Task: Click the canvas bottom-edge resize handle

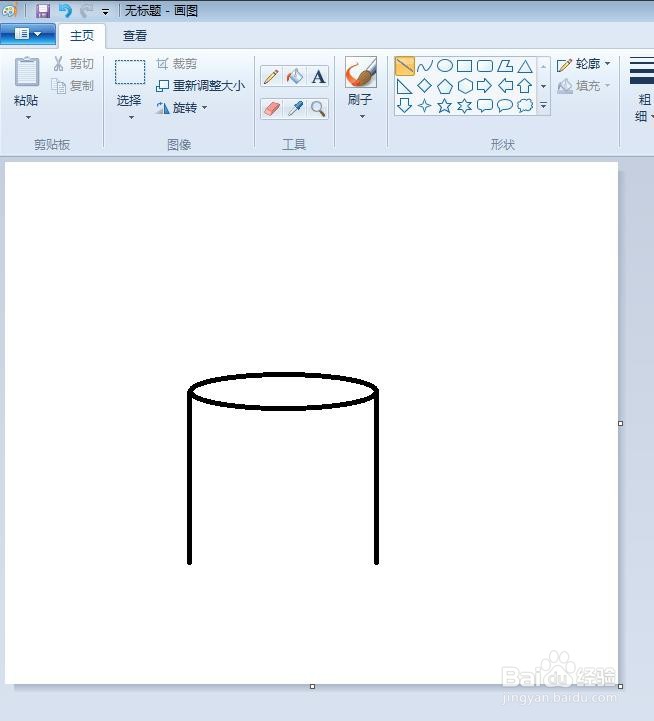Action: 312,687
